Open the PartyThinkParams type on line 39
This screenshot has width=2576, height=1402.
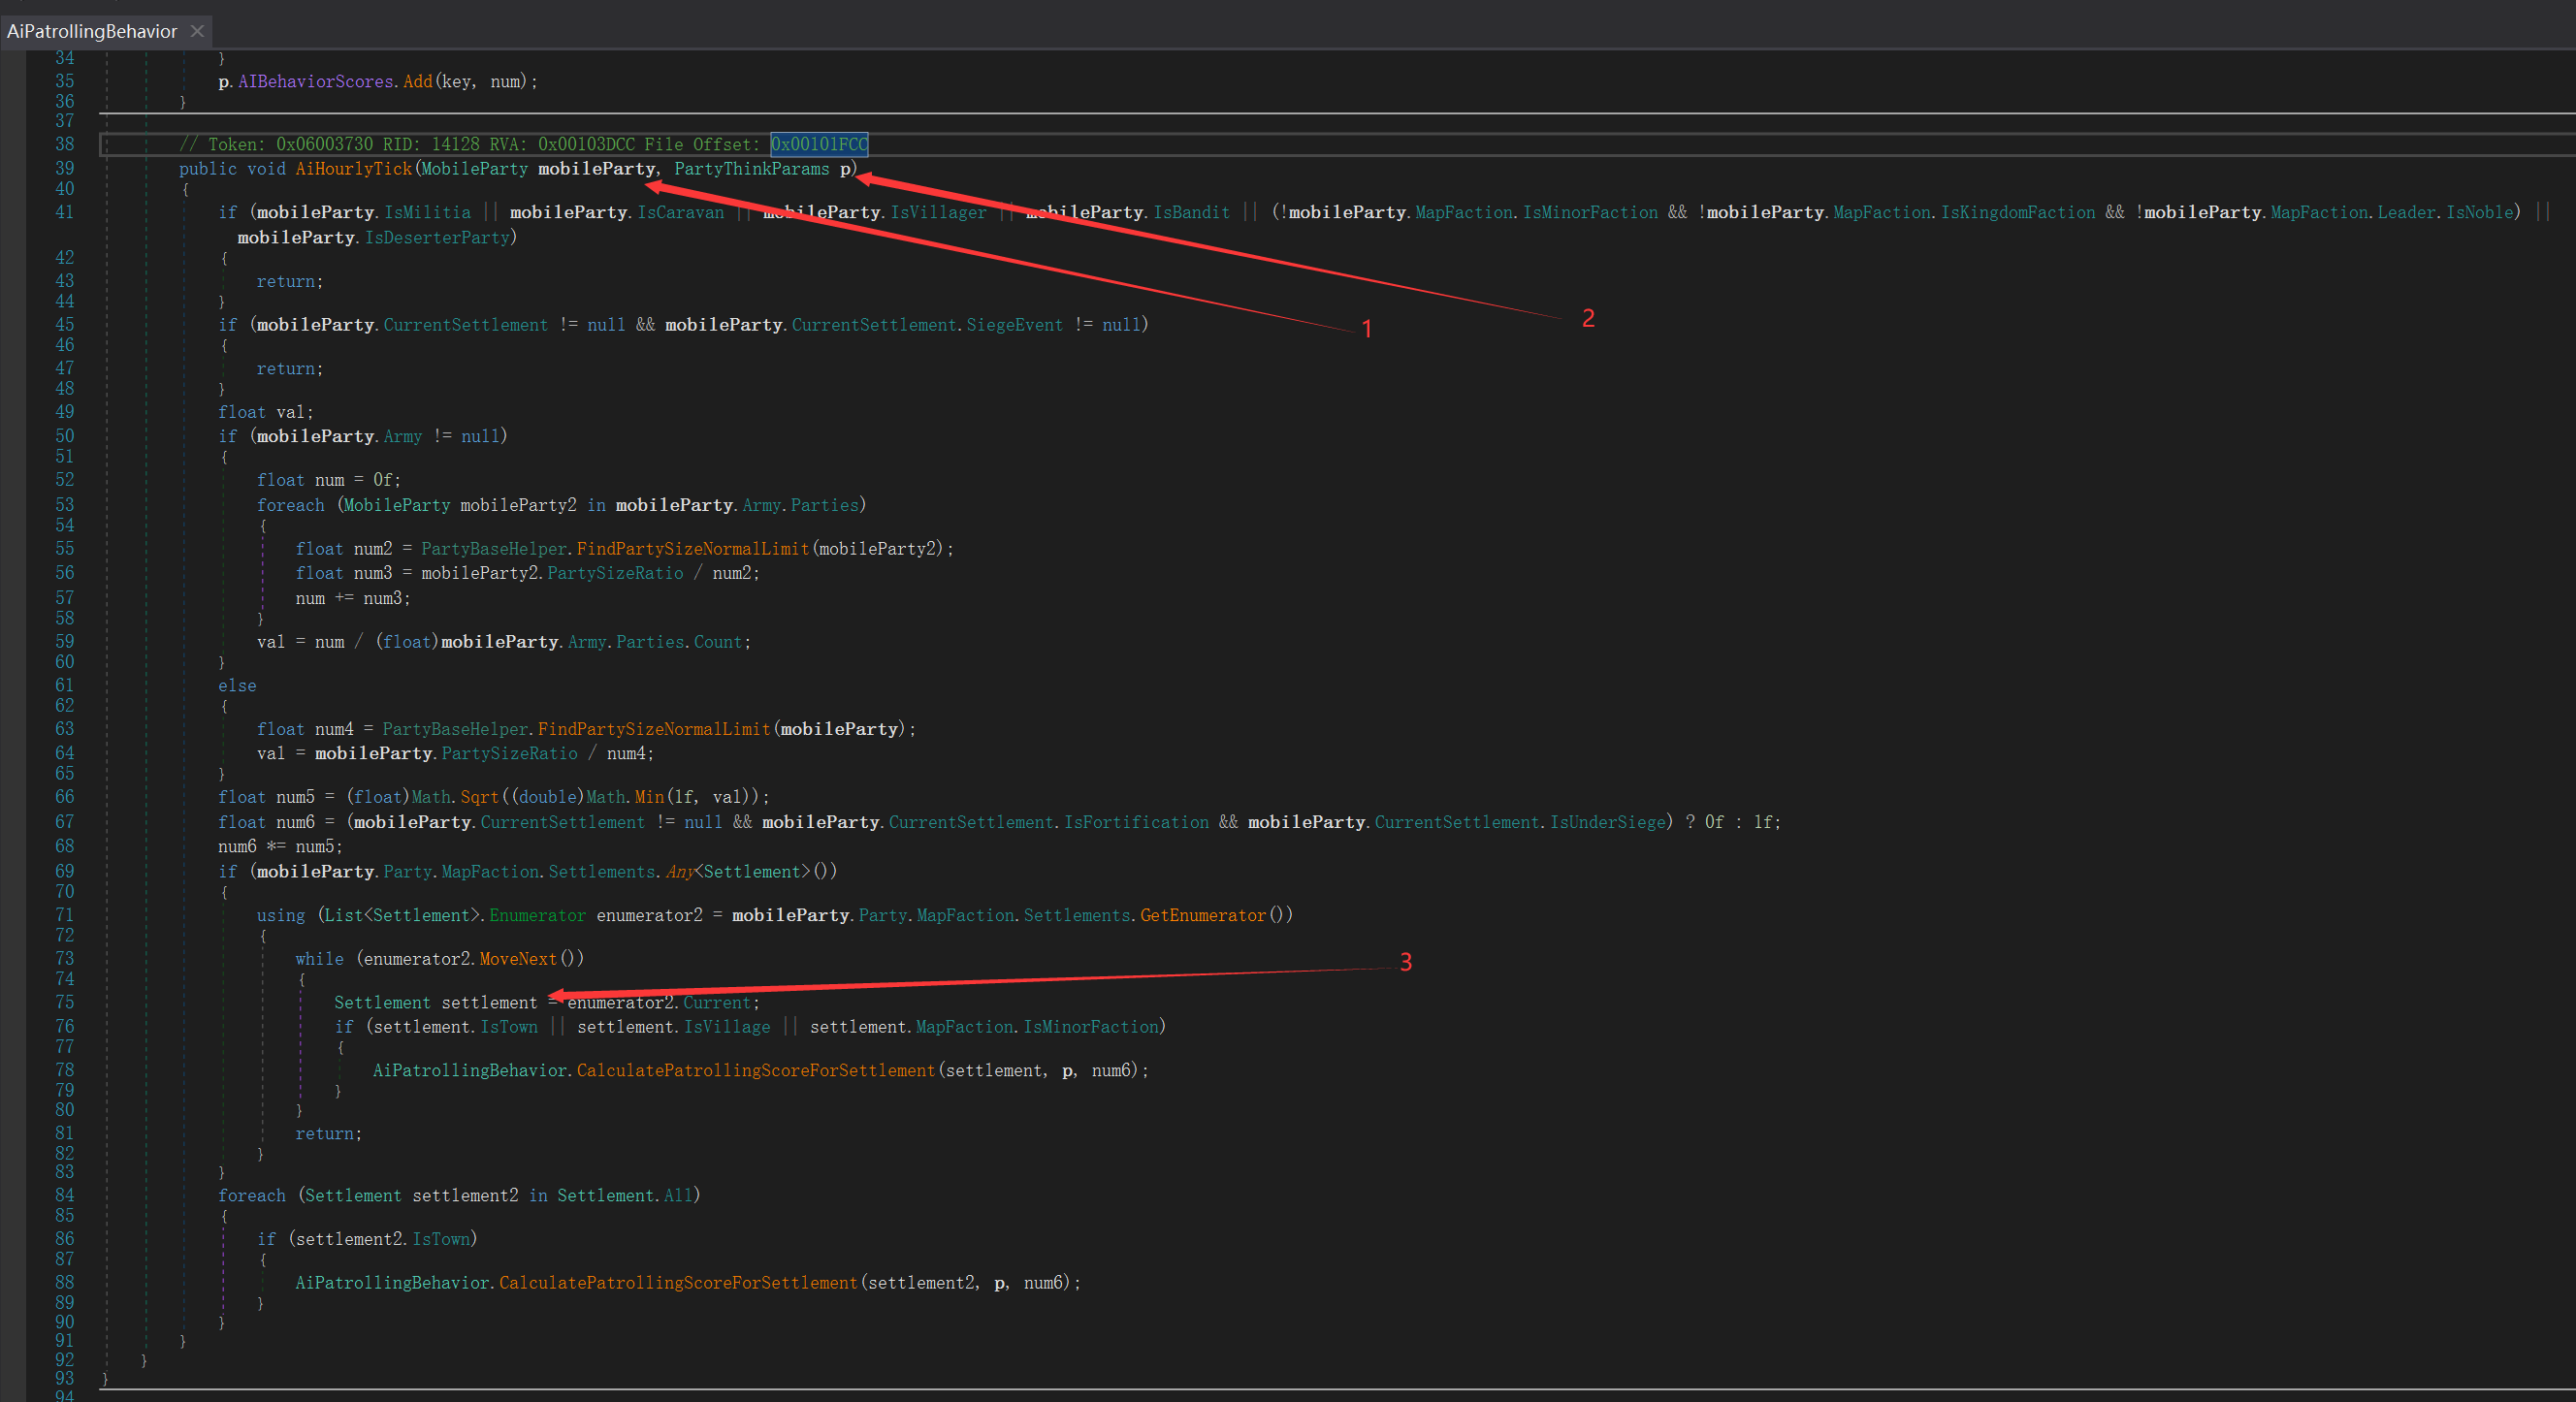[751, 169]
